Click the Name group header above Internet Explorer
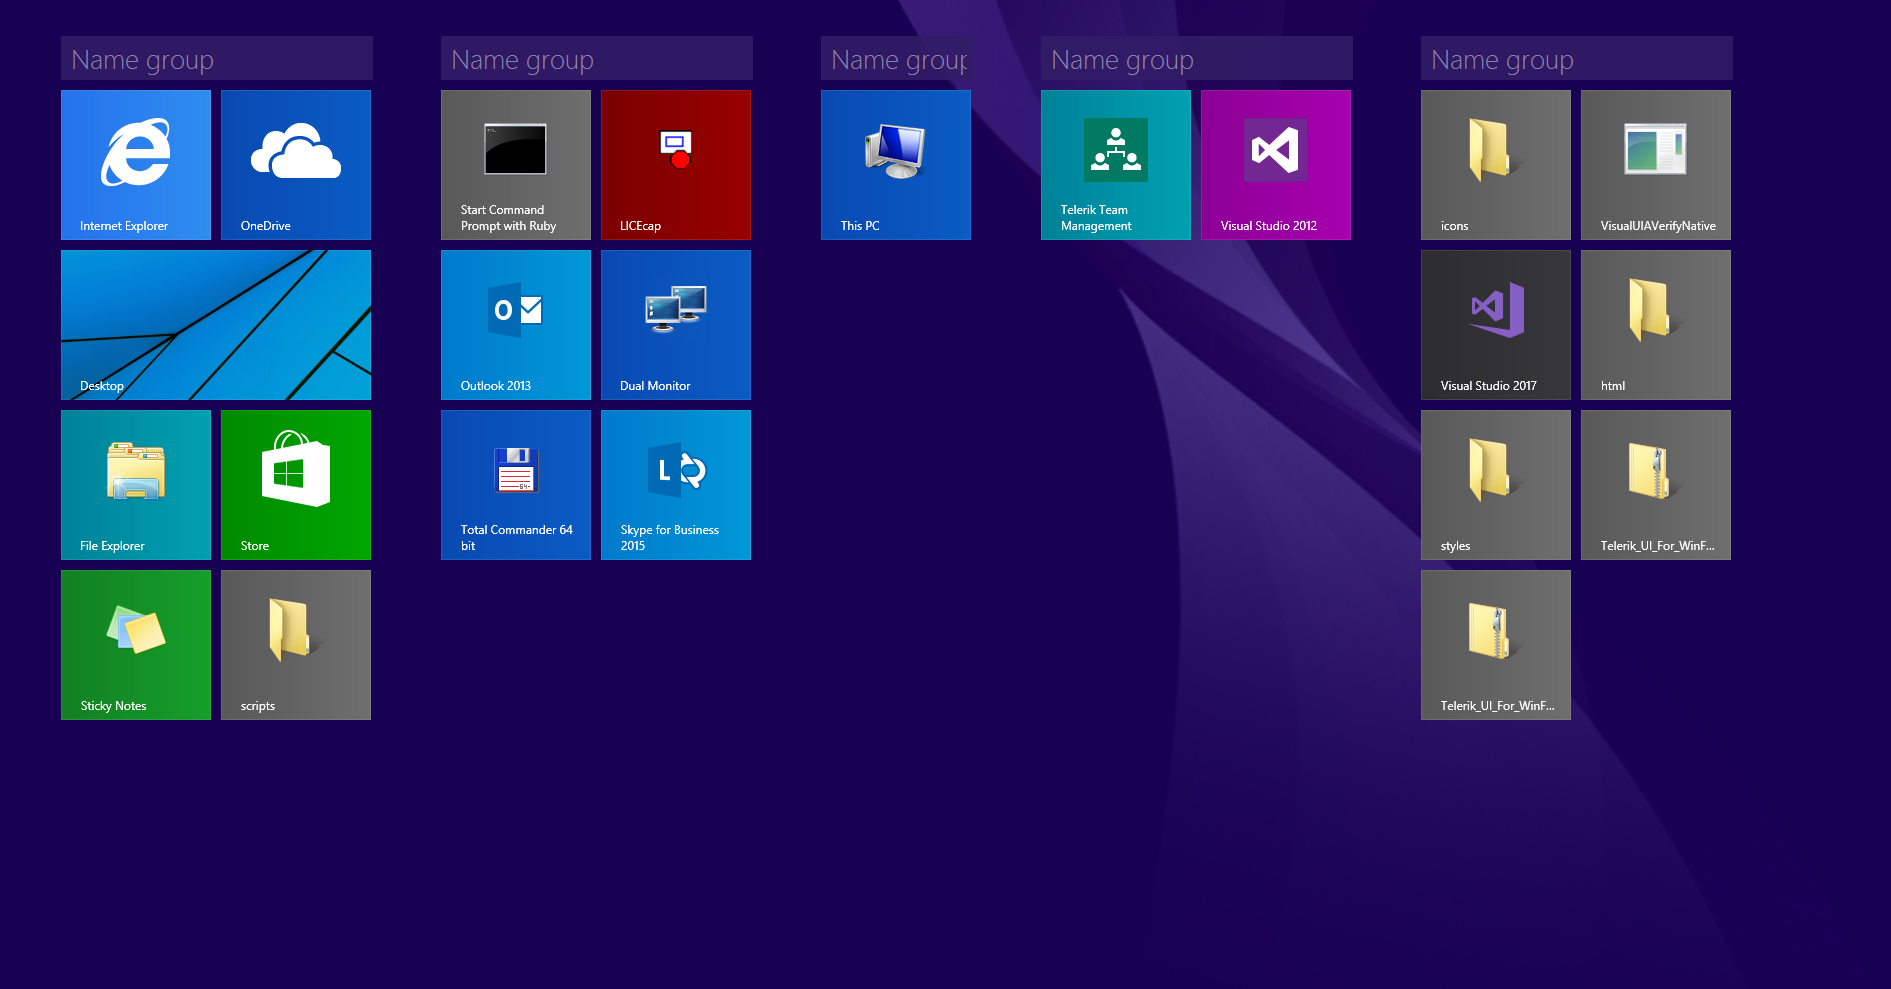Screen dimensions: 1891x989 [x=217, y=58]
